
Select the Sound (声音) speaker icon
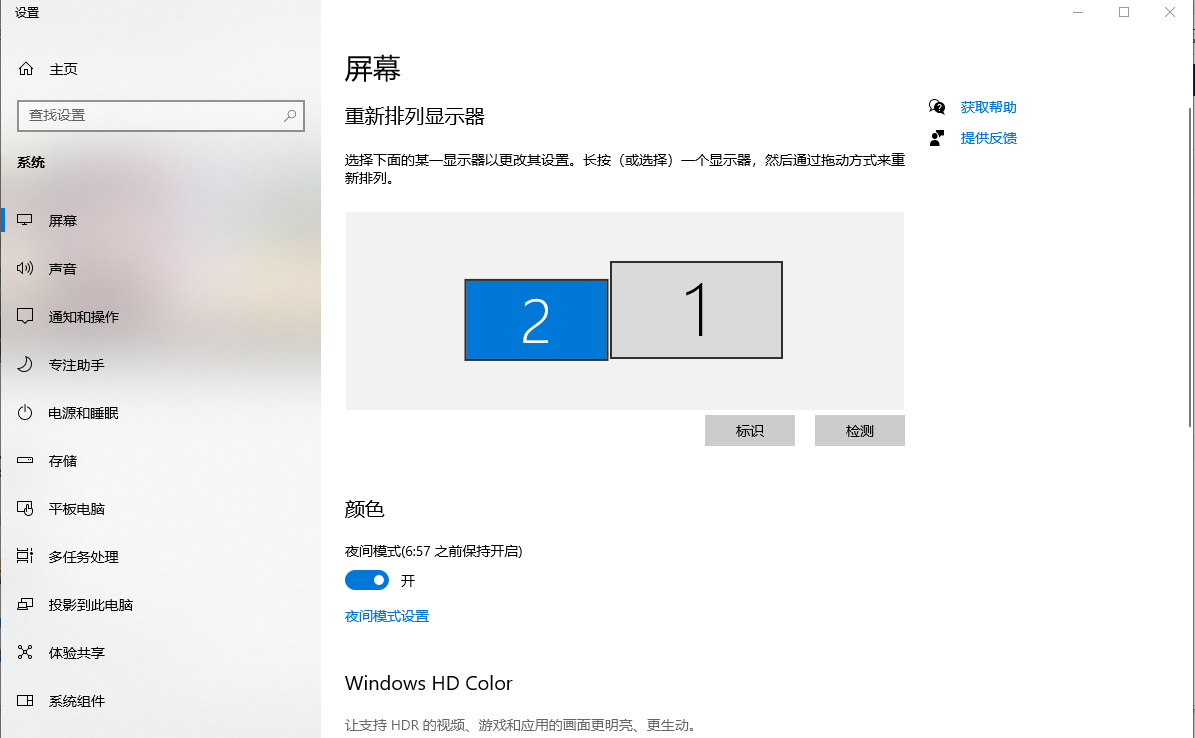(x=25, y=268)
